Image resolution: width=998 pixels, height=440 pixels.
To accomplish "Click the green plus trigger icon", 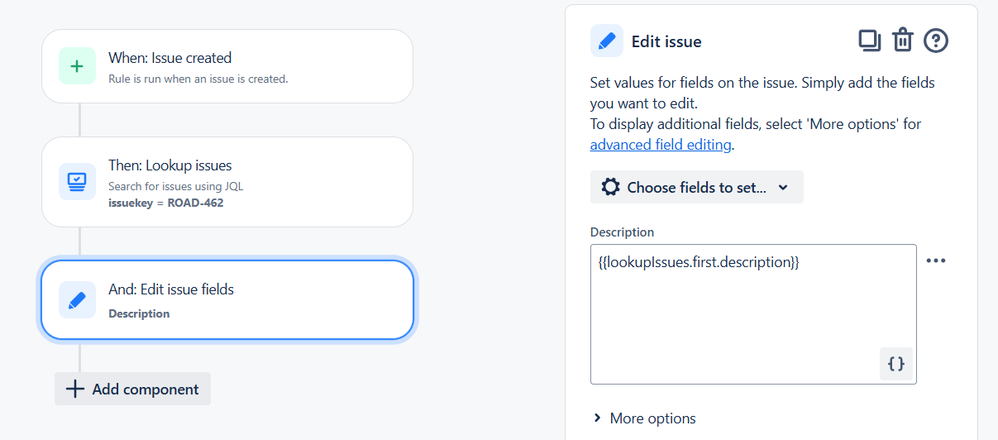I will point(77,66).
